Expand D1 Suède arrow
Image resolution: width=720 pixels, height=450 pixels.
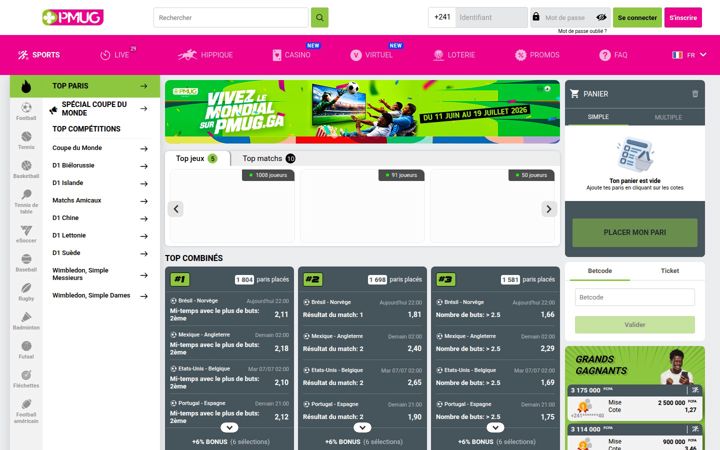(x=144, y=253)
